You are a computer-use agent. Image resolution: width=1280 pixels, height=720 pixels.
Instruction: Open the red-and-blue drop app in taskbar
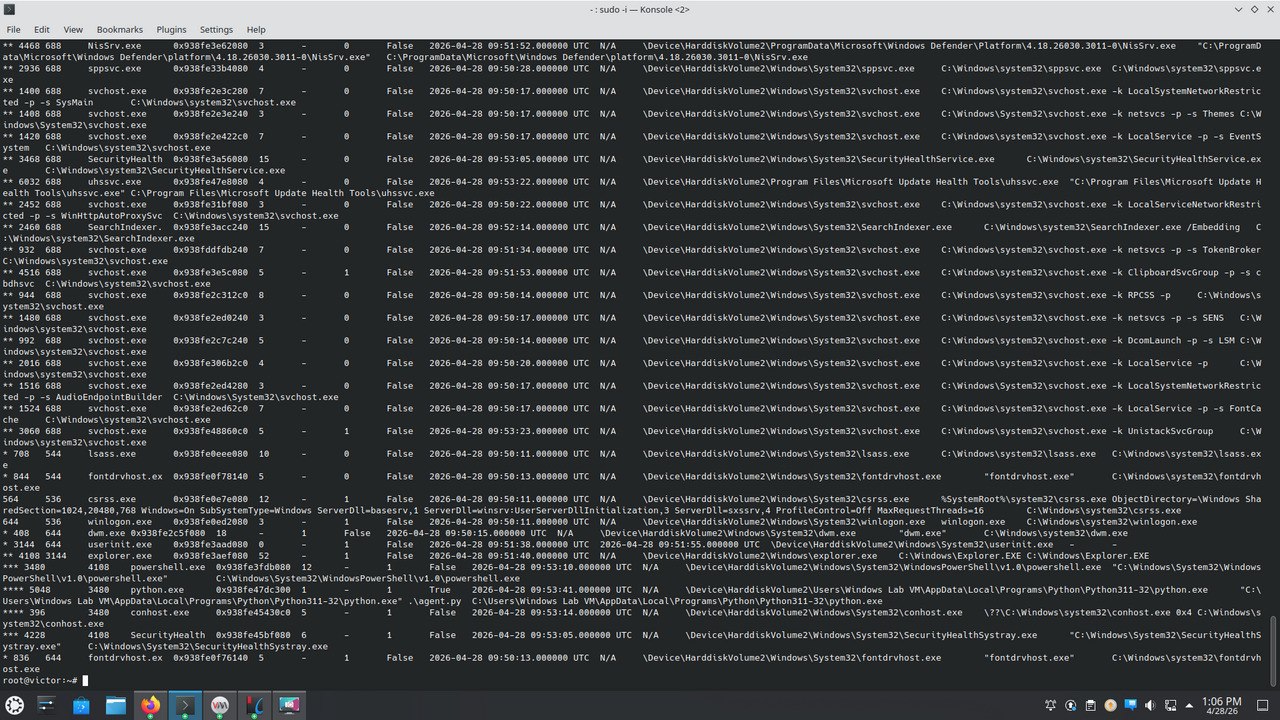(254, 706)
